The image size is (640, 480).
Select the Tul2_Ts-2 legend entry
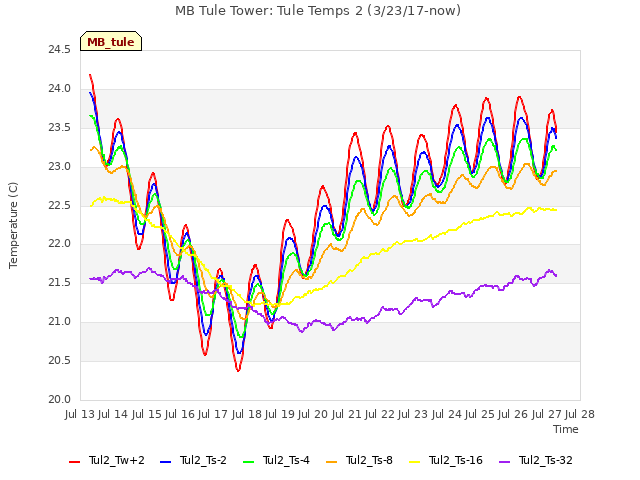(193, 460)
